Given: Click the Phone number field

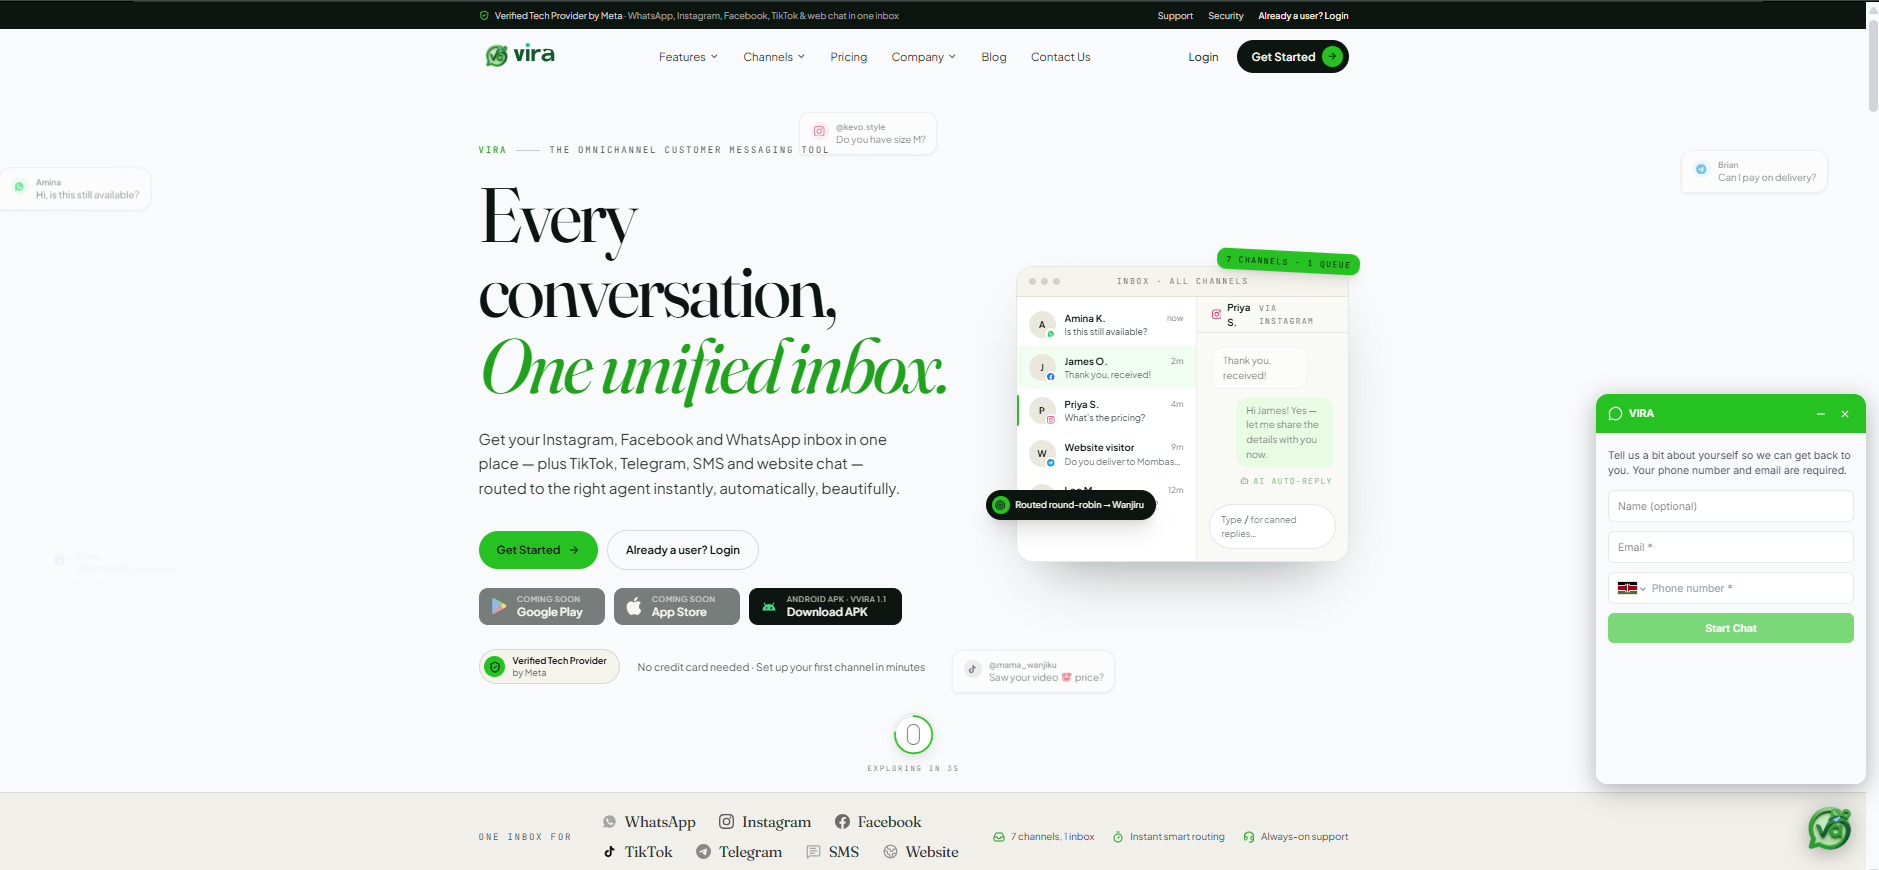Looking at the screenshot, I should (x=1750, y=588).
